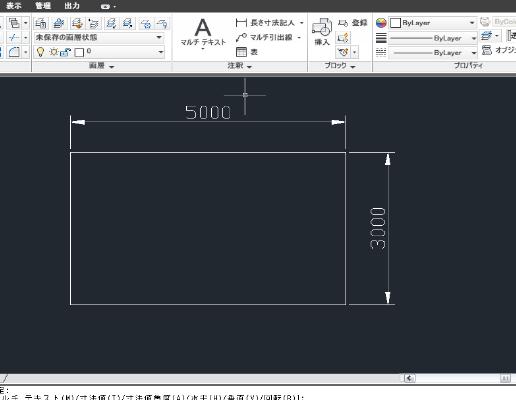Click the プロパティ panel title
Screen dimensions: 516x400
click(x=468, y=66)
